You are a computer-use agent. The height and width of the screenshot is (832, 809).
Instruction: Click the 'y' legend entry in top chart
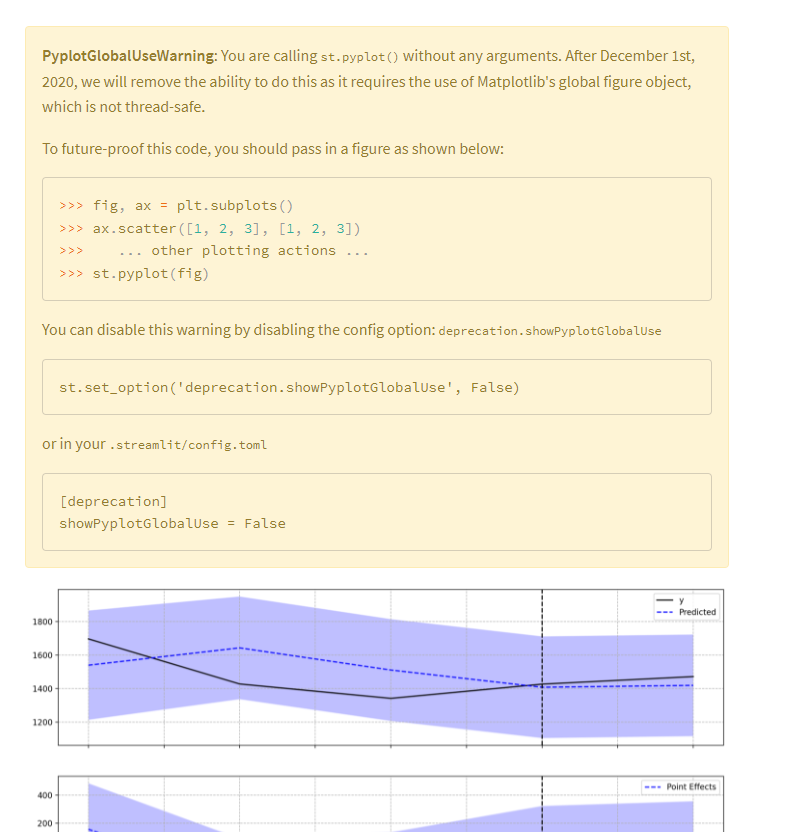pos(671,600)
